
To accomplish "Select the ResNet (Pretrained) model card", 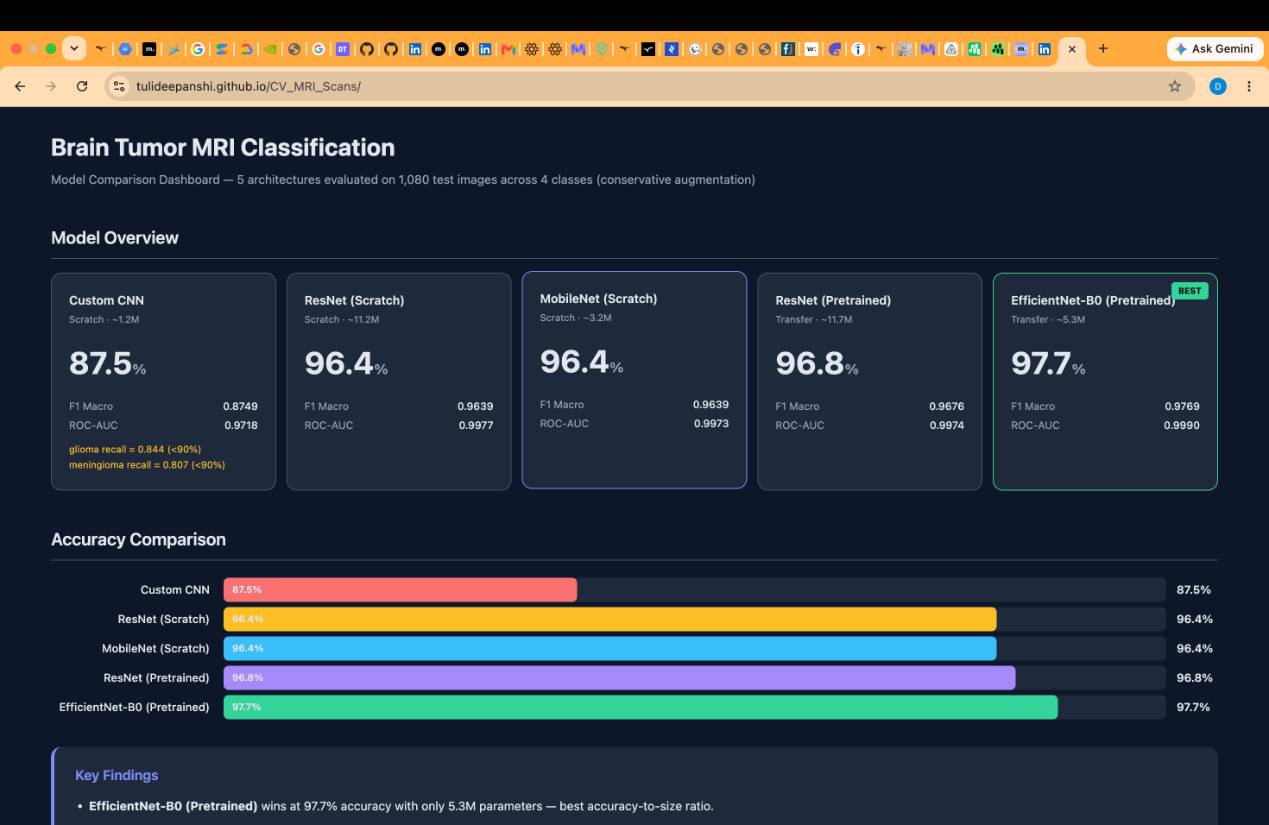I will click(x=870, y=382).
